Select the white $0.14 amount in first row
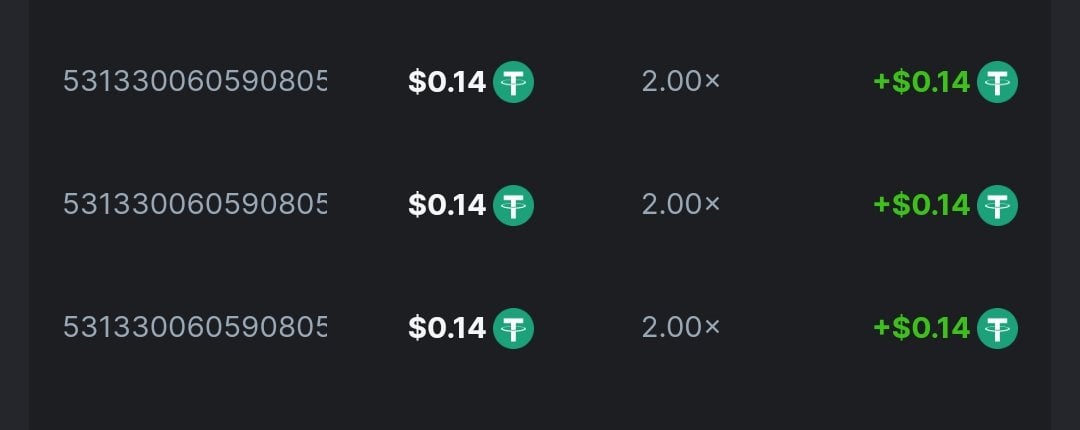 click(x=447, y=82)
